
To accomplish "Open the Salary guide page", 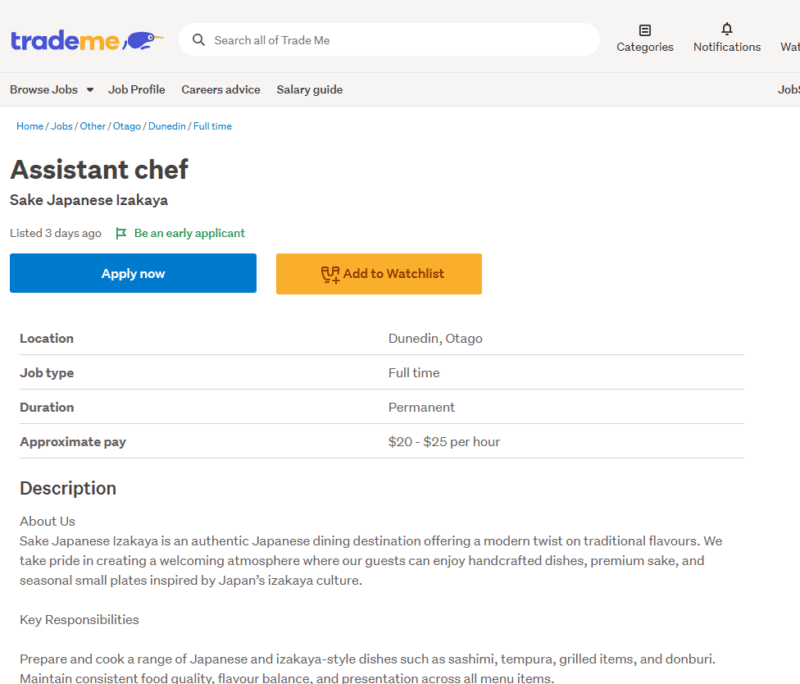I will pyautogui.click(x=309, y=90).
